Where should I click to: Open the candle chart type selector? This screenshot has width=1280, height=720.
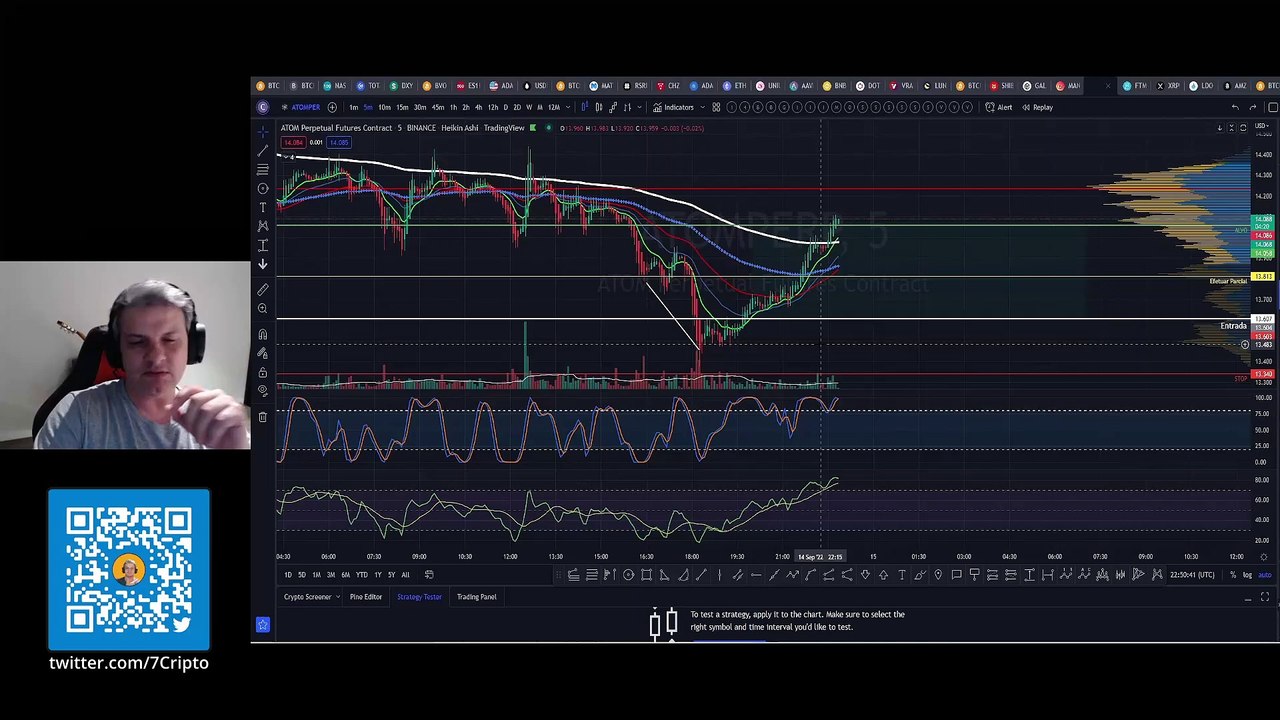[x=598, y=107]
